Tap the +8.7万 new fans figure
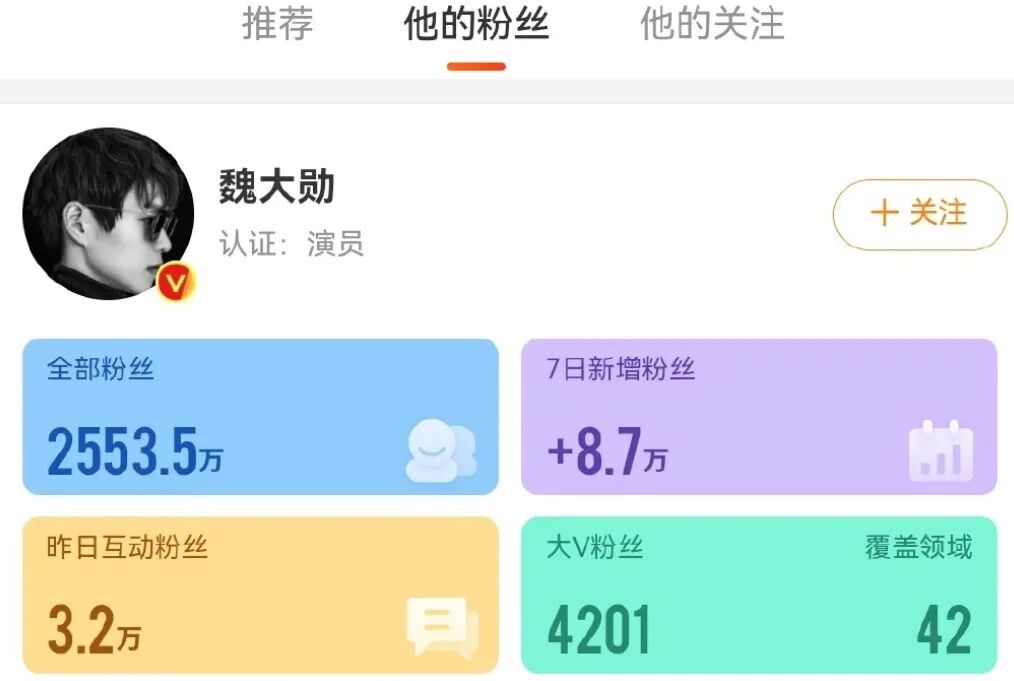 [607, 451]
